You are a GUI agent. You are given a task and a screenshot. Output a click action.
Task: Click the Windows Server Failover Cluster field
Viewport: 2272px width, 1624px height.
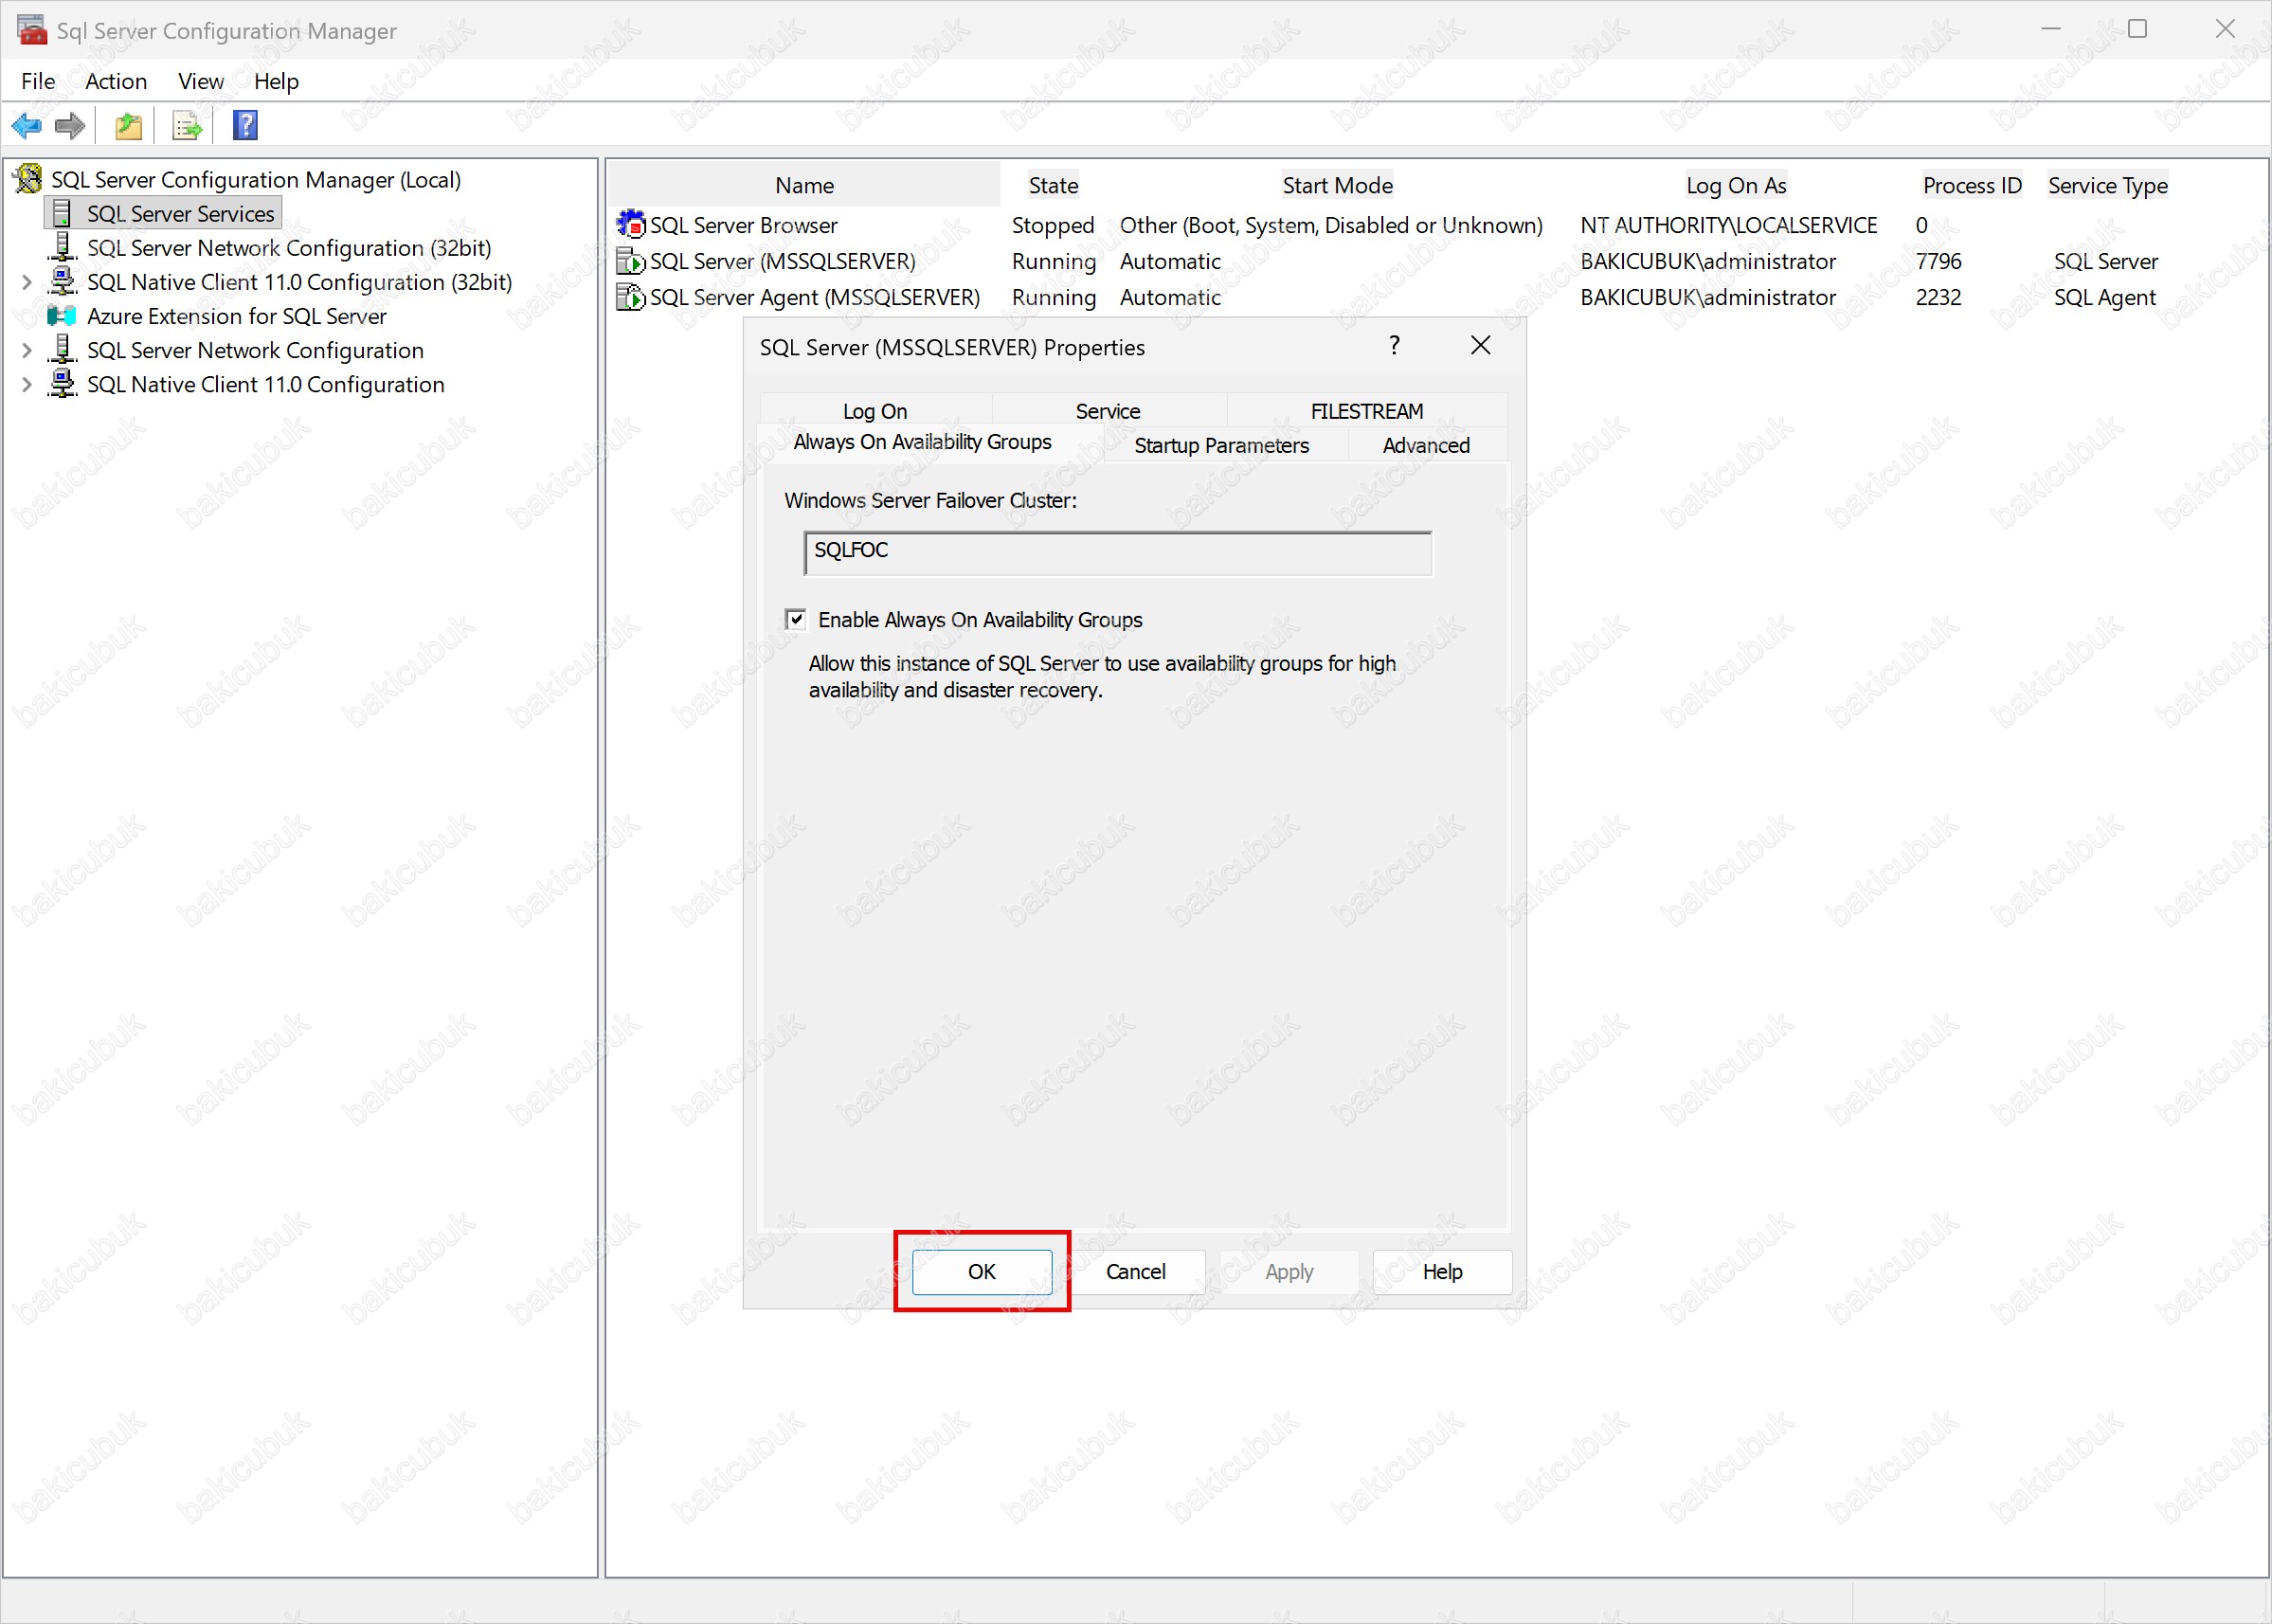[x=1117, y=552]
